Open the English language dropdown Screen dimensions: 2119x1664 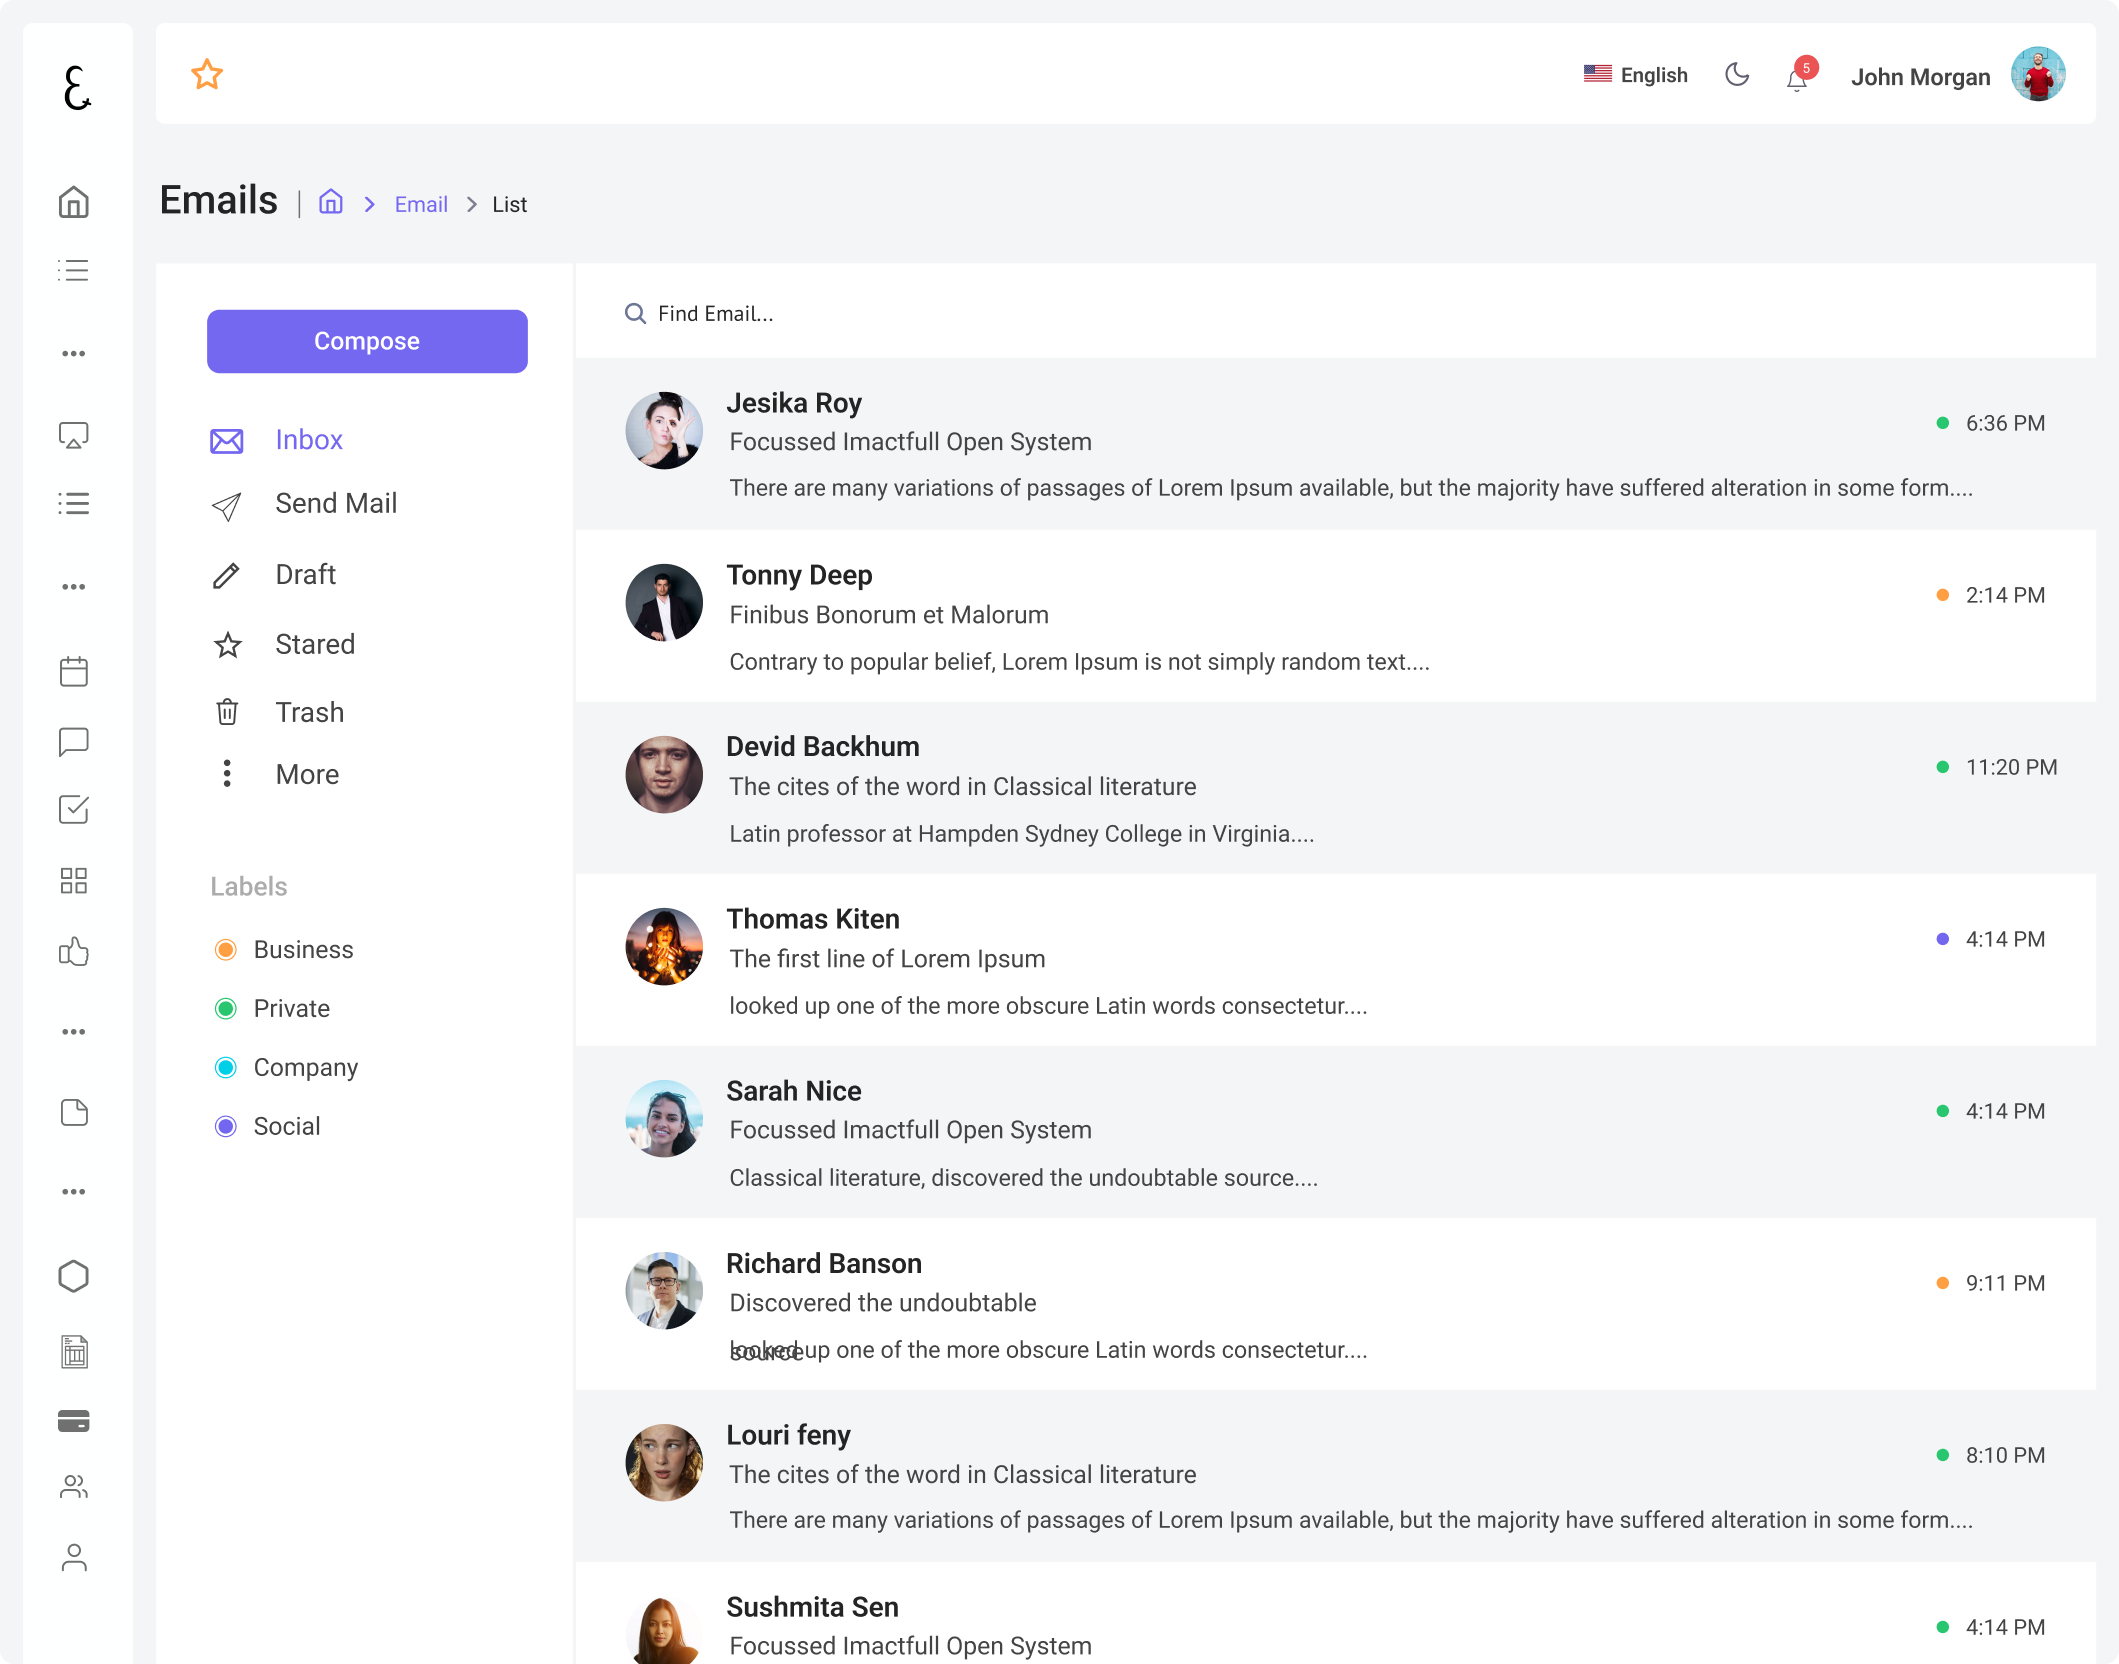(1635, 75)
